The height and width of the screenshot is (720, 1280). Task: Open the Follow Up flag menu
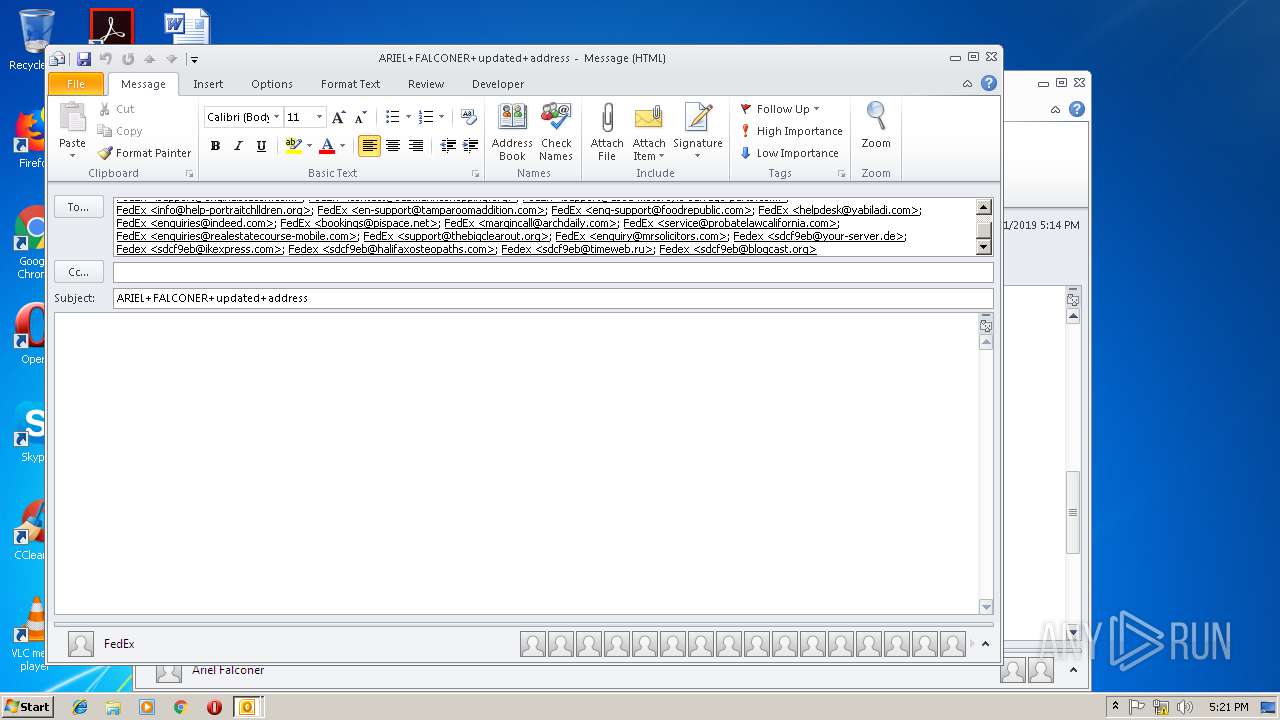point(780,109)
